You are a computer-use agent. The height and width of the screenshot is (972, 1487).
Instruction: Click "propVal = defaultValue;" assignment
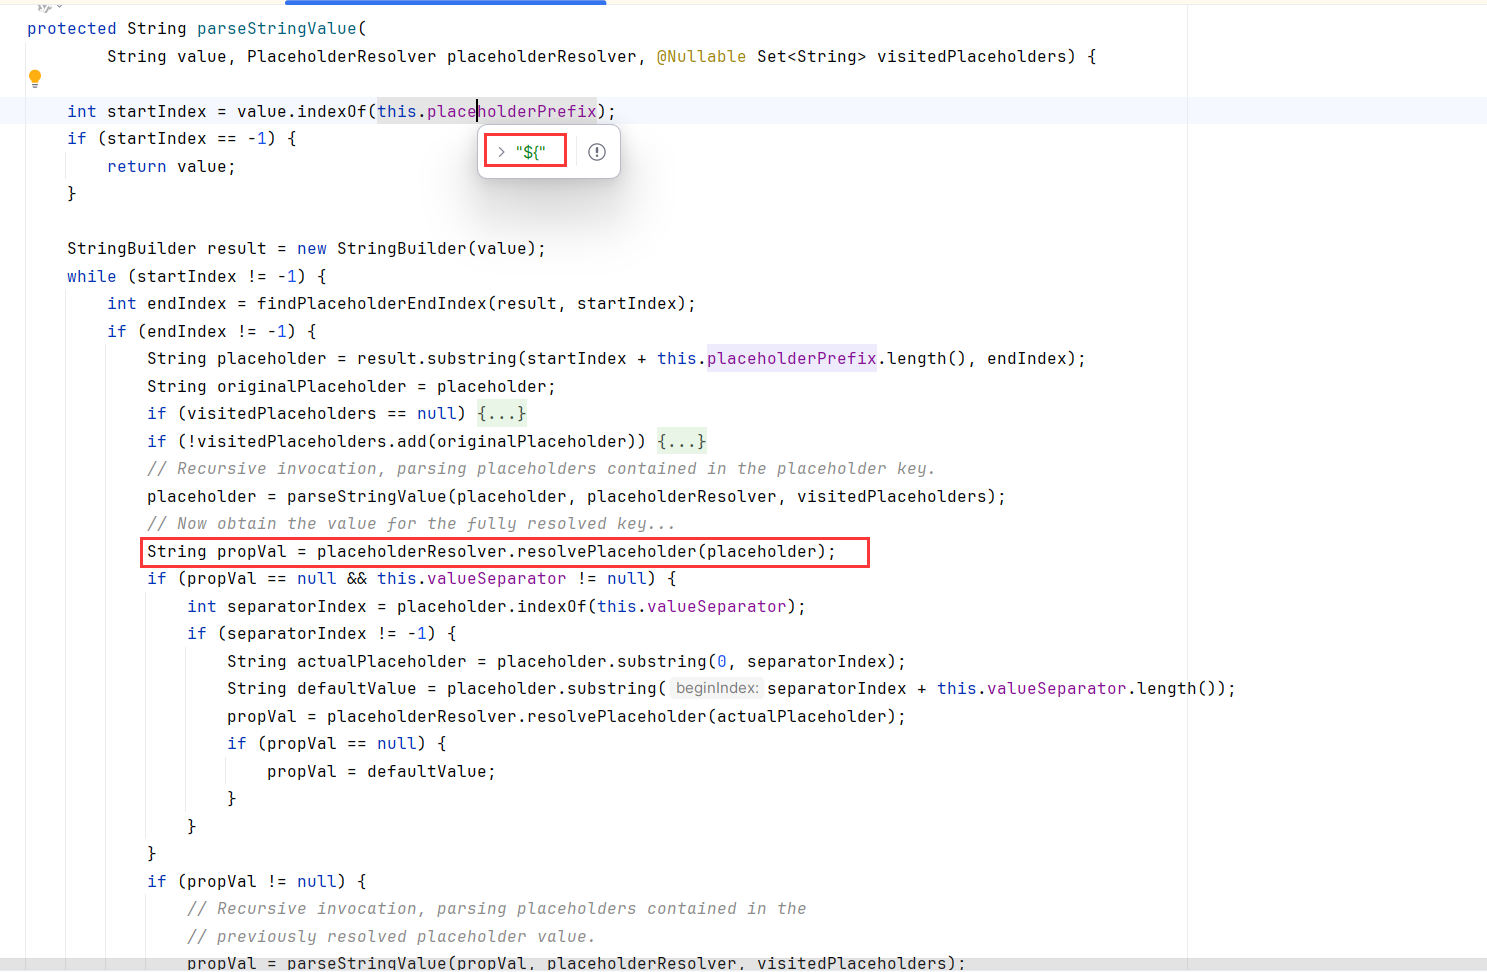click(382, 771)
